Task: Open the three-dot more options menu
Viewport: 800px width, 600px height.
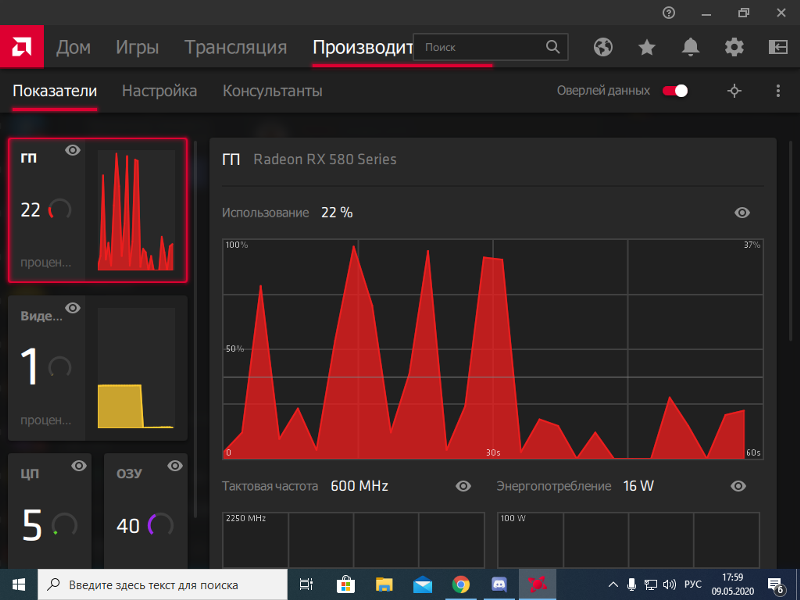Action: (x=778, y=91)
